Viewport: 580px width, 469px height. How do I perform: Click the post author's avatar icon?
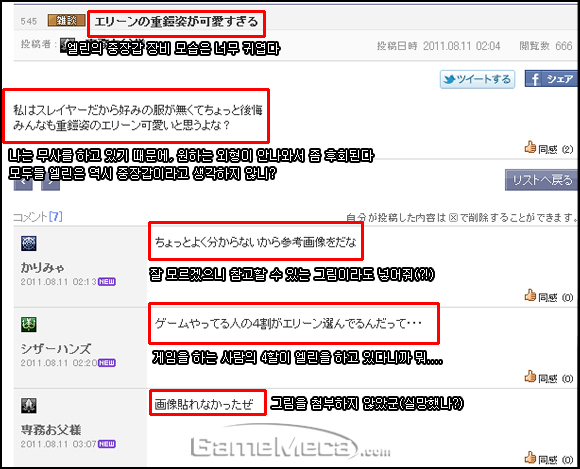68,44
